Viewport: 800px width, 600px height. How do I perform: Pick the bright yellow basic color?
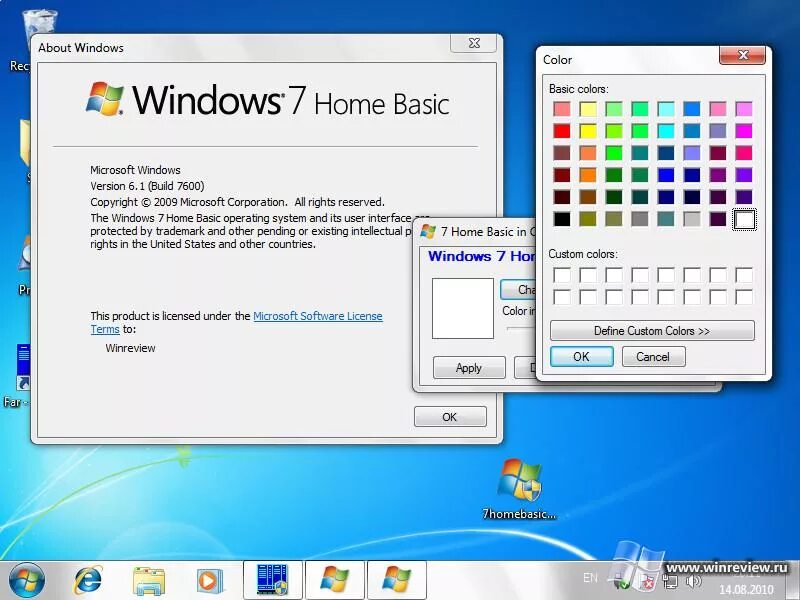pos(588,131)
